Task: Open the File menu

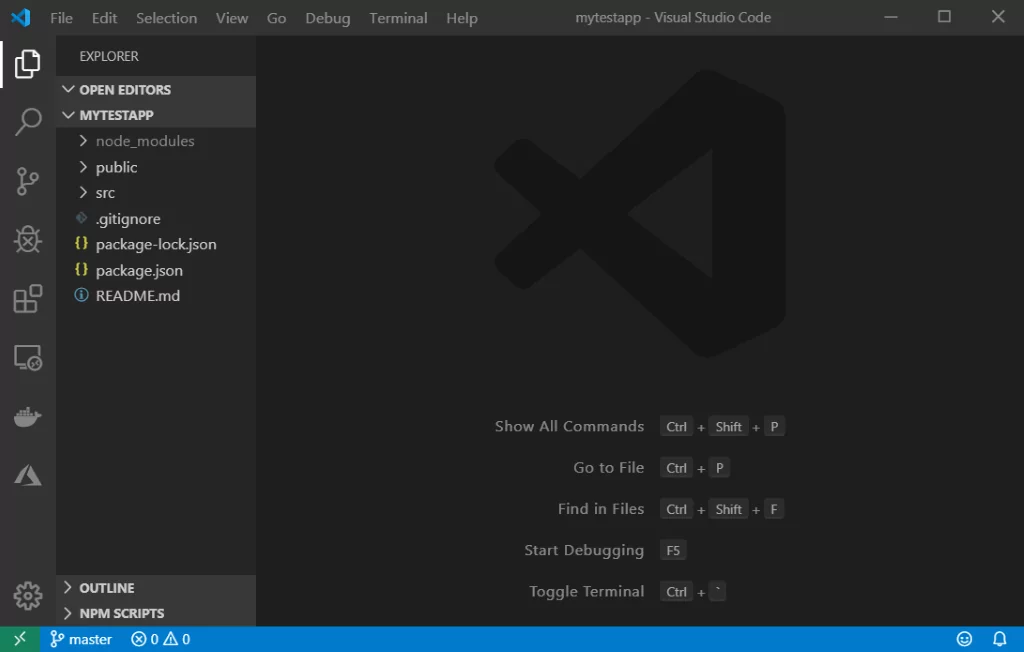Action: tap(61, 18)
